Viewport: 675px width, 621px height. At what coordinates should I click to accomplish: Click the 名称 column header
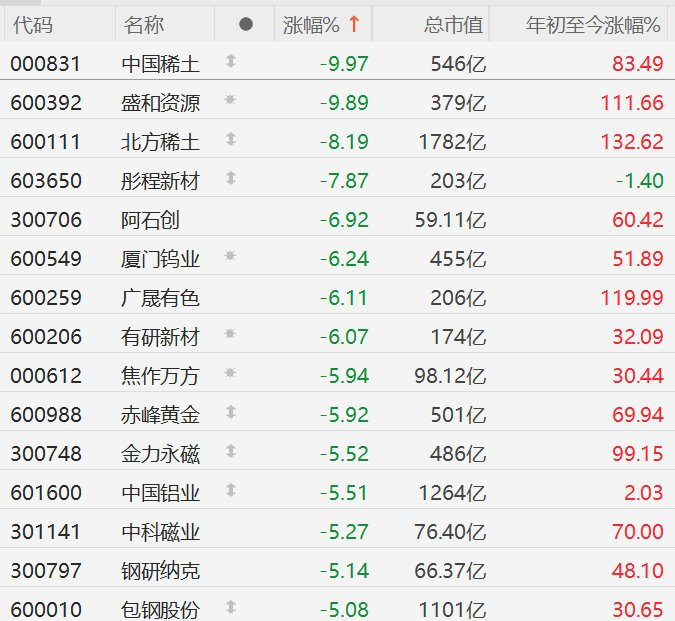[144, 25]
